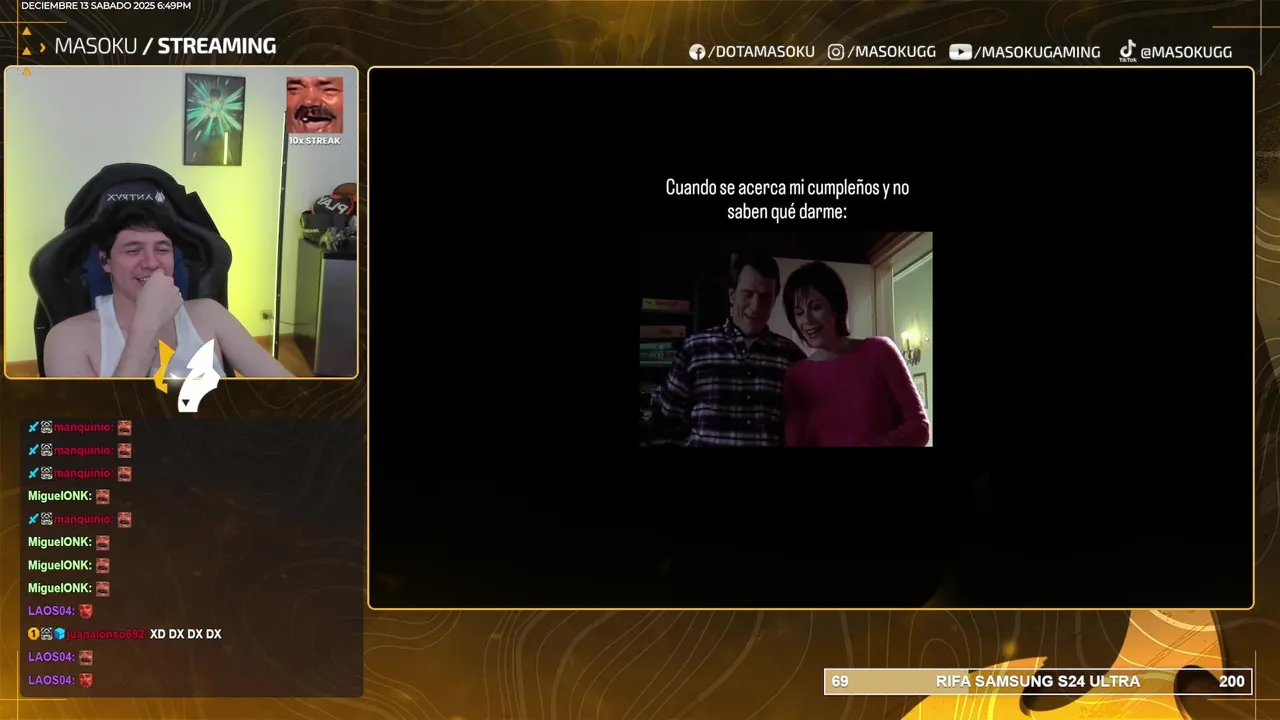The height and width of the screenshot is (720, 1280).
Task: Click the 'RIFA SAMSUNG S24 ULTRA' progress bar
Action: (1037, 681)
